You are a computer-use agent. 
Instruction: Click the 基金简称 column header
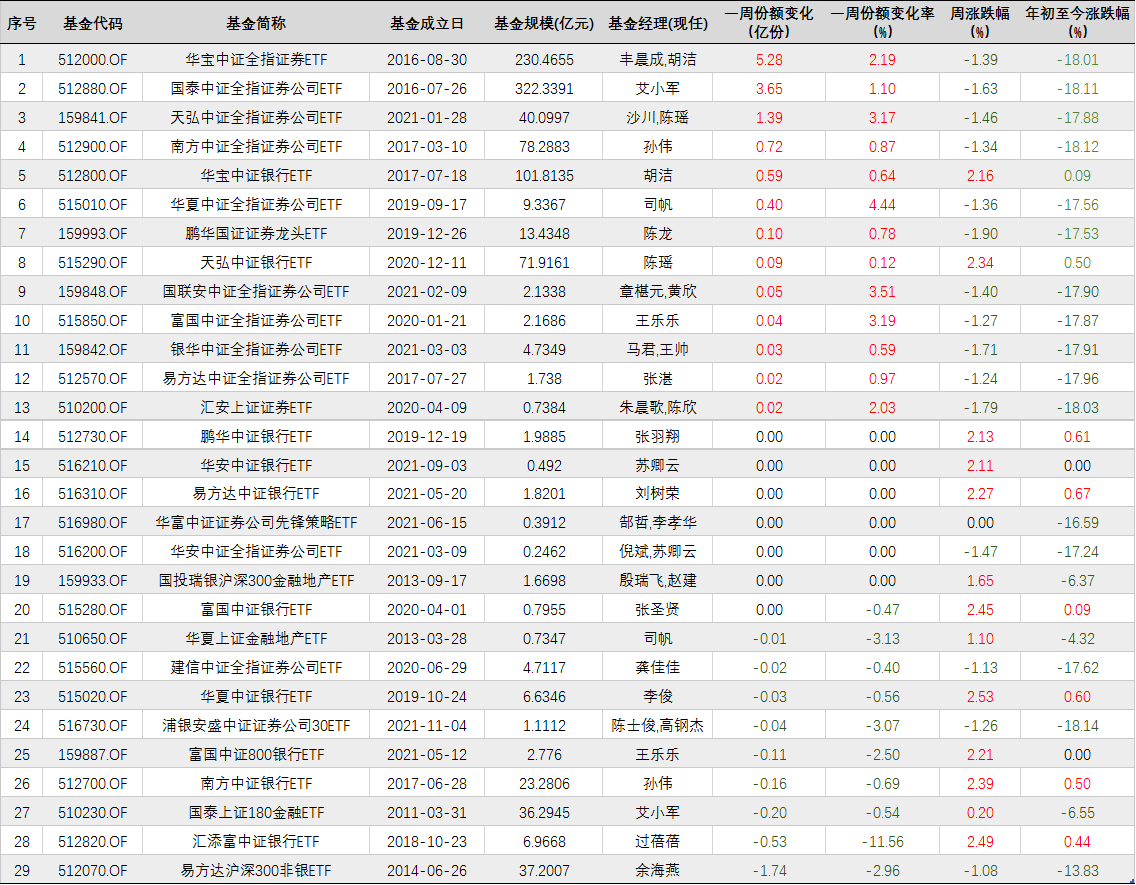(256, 23)
